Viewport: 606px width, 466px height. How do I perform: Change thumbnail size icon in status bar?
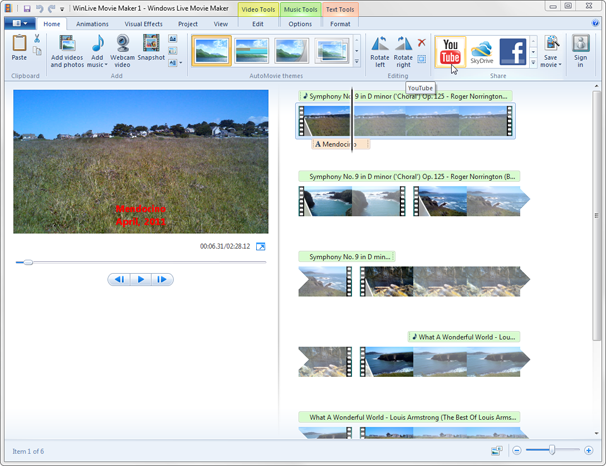click(497, 451)
